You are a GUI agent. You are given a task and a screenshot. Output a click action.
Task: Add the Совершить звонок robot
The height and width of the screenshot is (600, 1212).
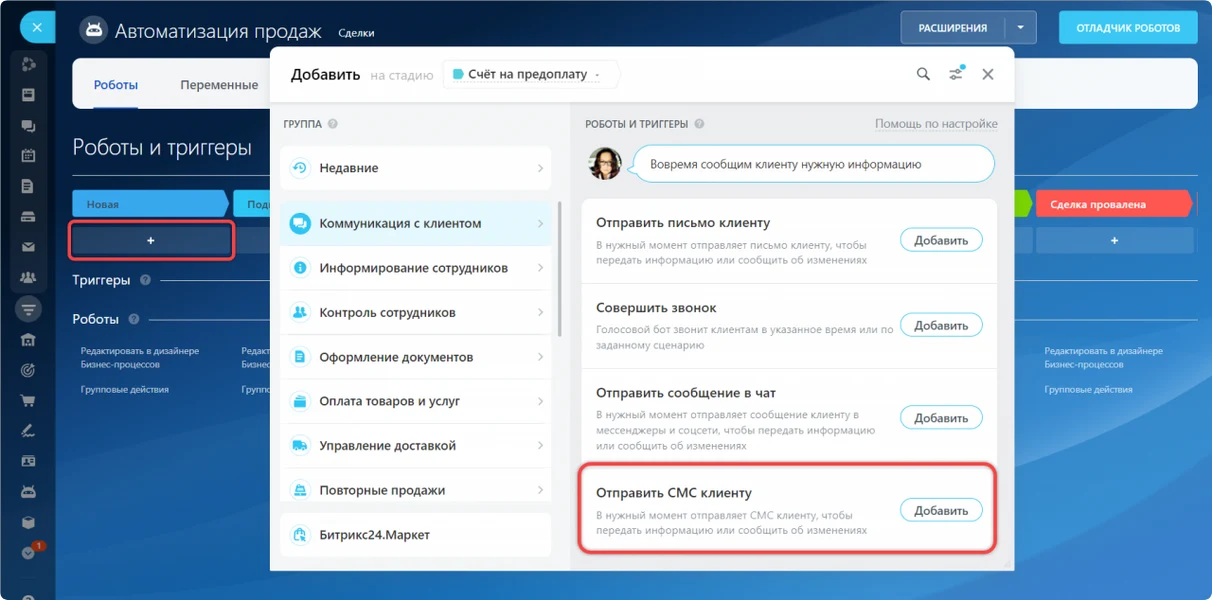point(940,325)
